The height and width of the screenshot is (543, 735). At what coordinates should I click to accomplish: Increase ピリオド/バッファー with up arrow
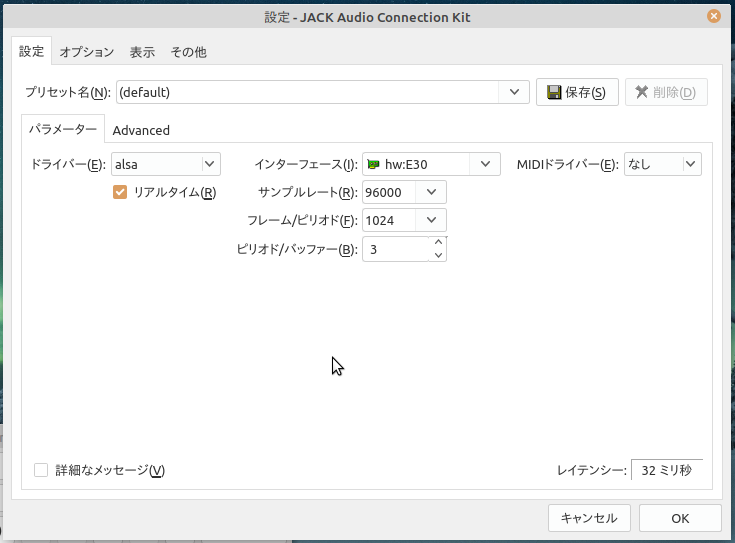[438, 242]
